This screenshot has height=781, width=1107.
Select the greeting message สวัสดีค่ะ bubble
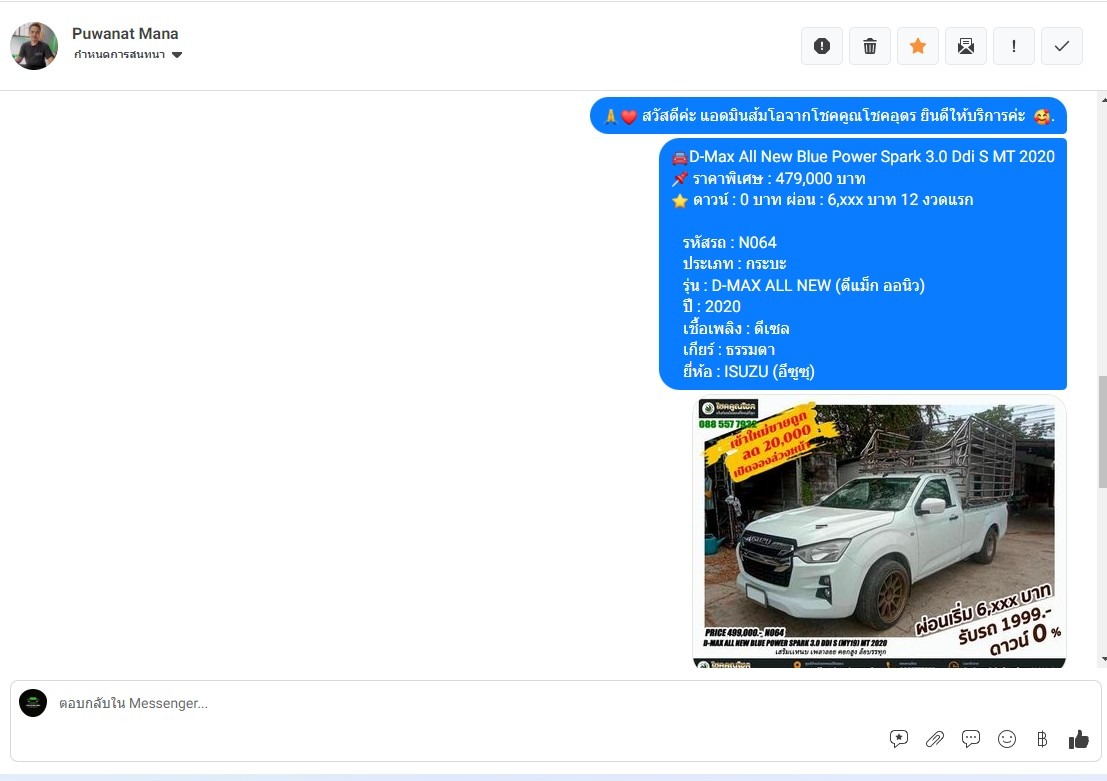coord(828,115)
